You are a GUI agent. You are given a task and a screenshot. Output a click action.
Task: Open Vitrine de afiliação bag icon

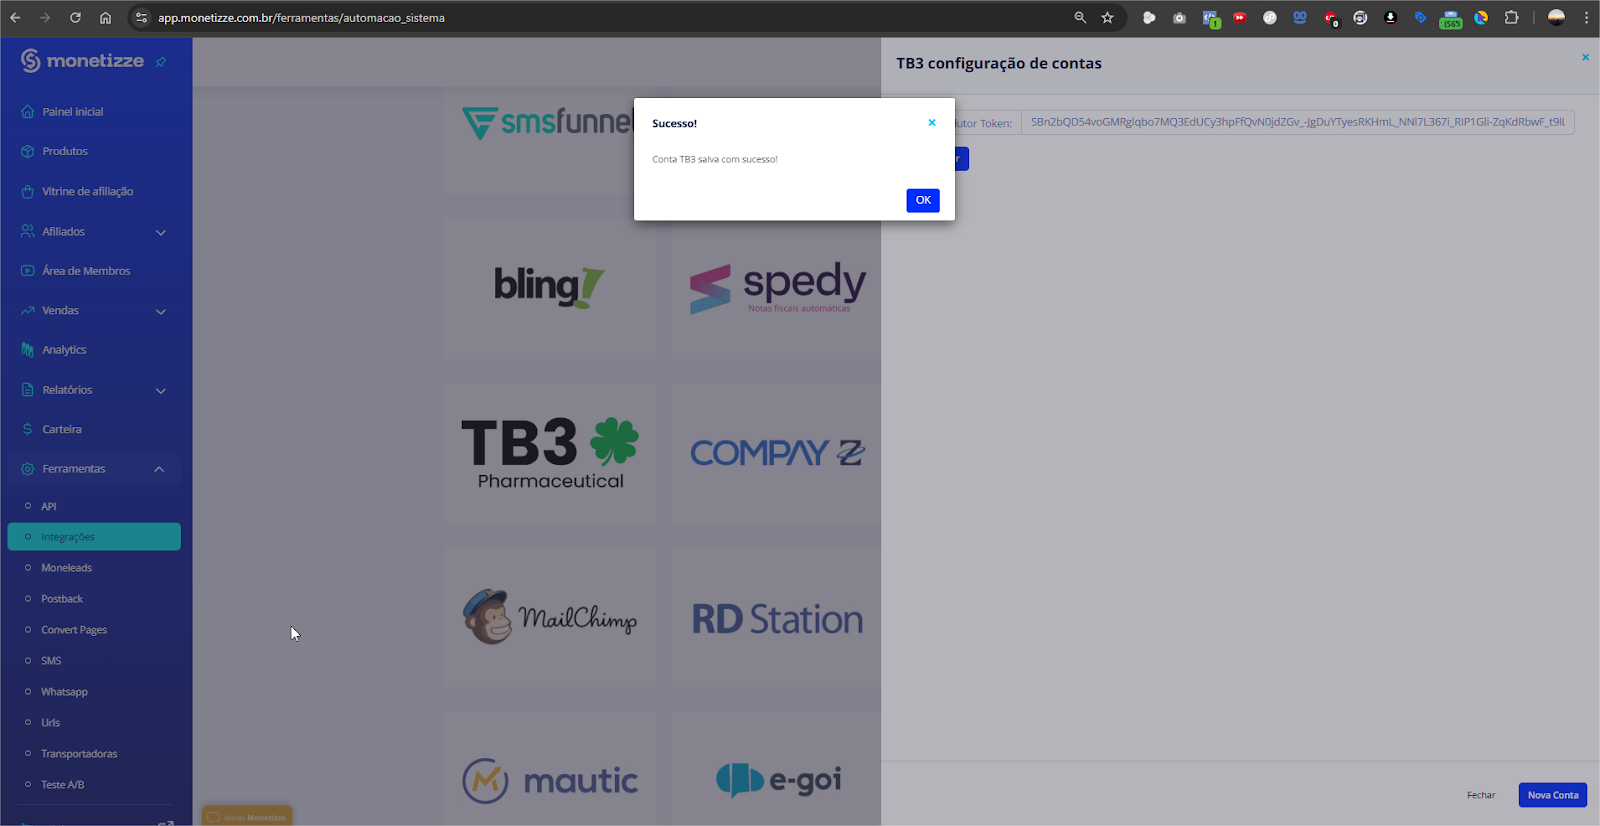27,191
